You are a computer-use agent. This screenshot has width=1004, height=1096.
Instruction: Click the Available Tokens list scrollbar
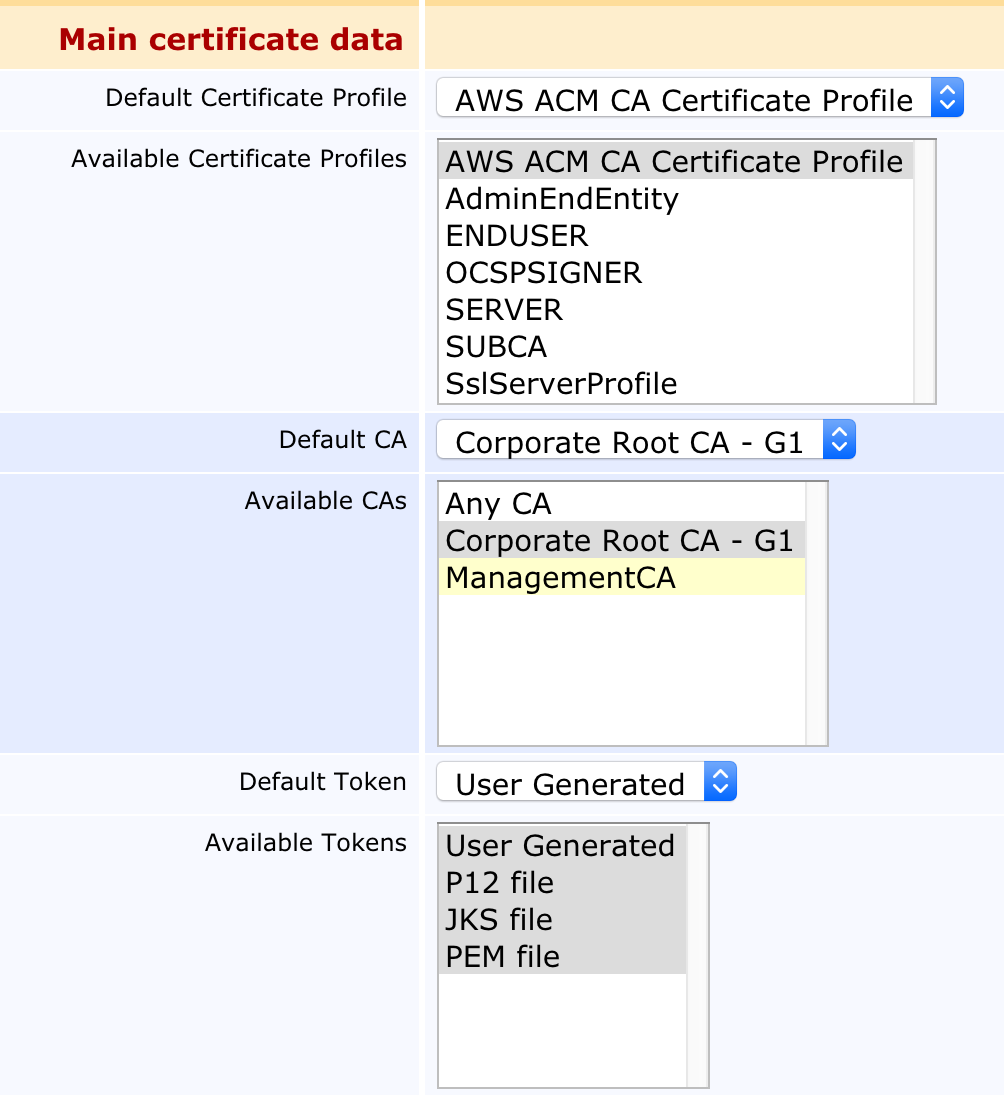(x=698, y=955)
